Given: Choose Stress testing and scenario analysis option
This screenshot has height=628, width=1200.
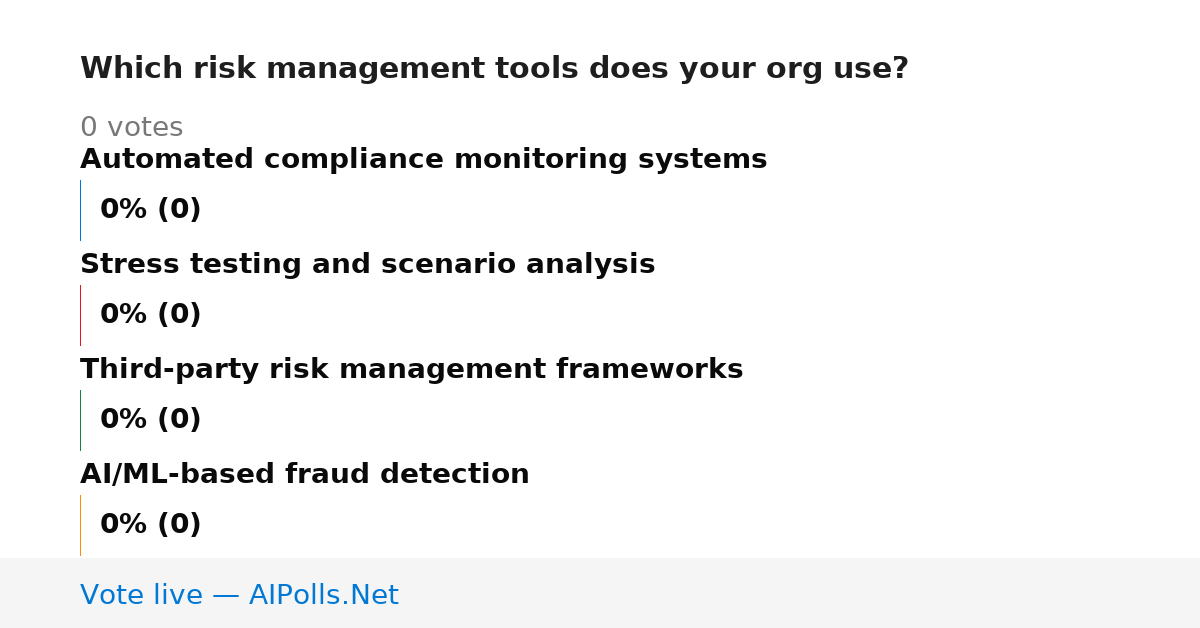Looking at the screenshot, I should (367, 265).
